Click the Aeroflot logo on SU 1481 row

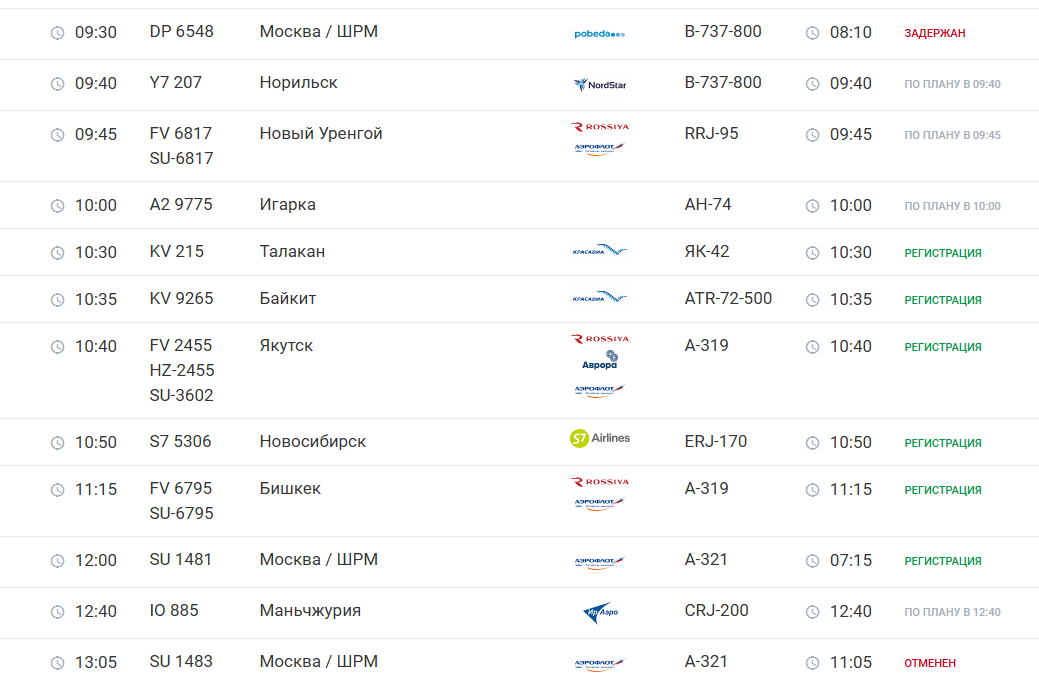[x=600, y=562]
